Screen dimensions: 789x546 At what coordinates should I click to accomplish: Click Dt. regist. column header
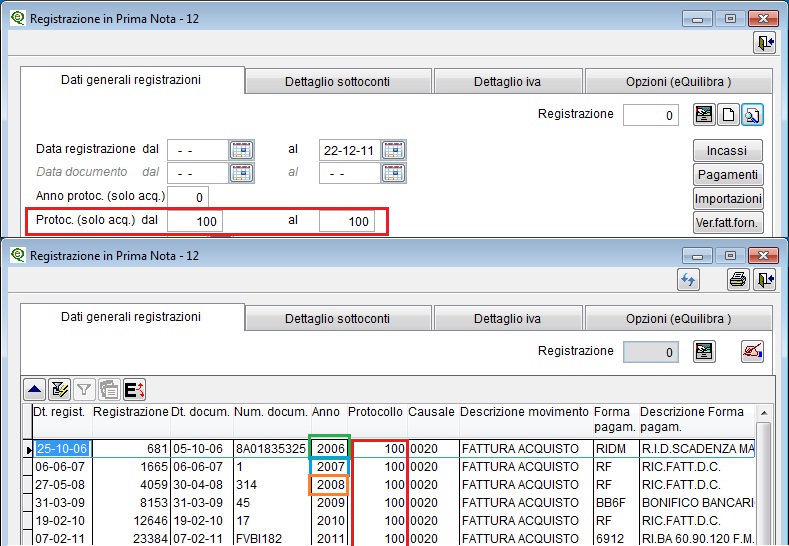pos(62,419)
